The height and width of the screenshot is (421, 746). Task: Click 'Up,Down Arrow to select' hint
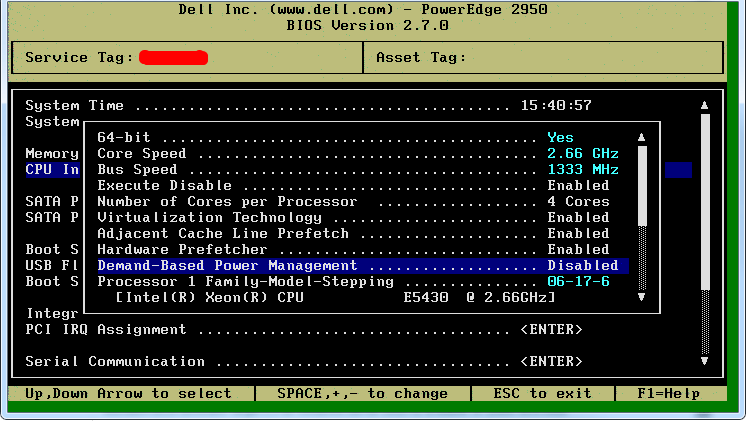coord(128,393)
